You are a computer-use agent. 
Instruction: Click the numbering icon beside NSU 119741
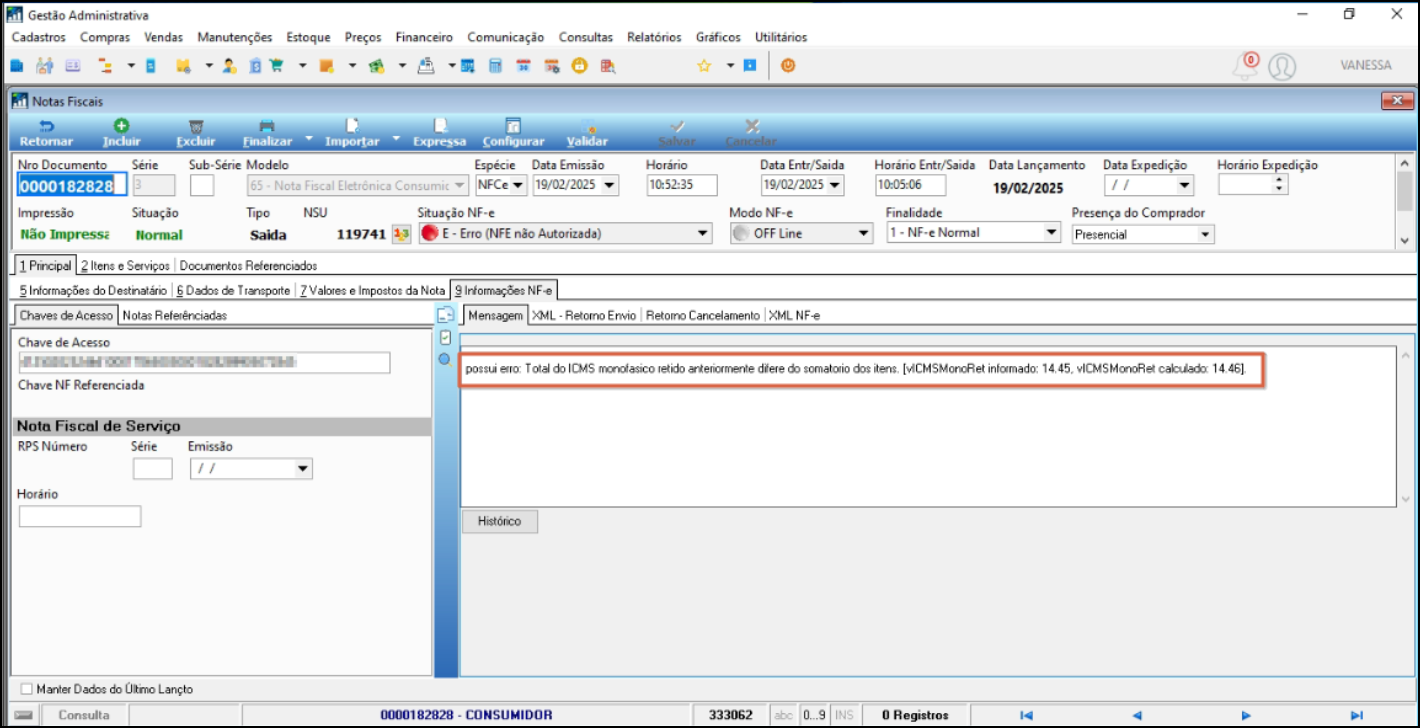pos(401,234)
